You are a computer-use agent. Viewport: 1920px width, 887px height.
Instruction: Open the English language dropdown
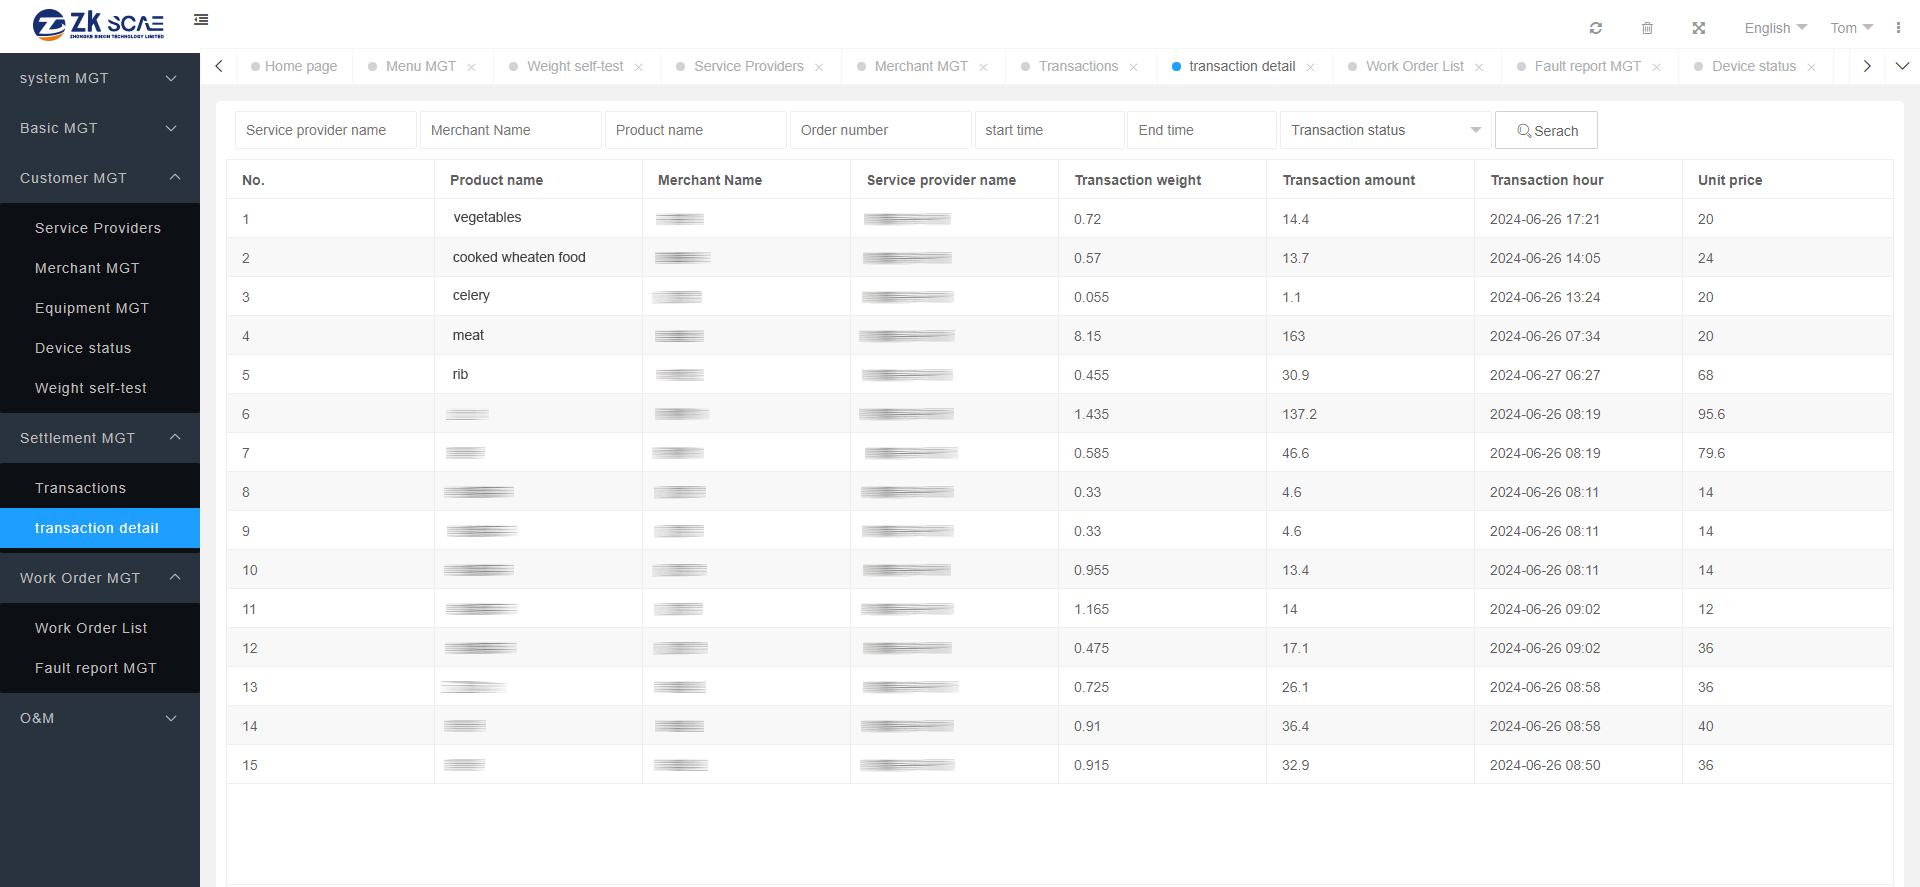pyautogui.click(x=1775, y=28)
